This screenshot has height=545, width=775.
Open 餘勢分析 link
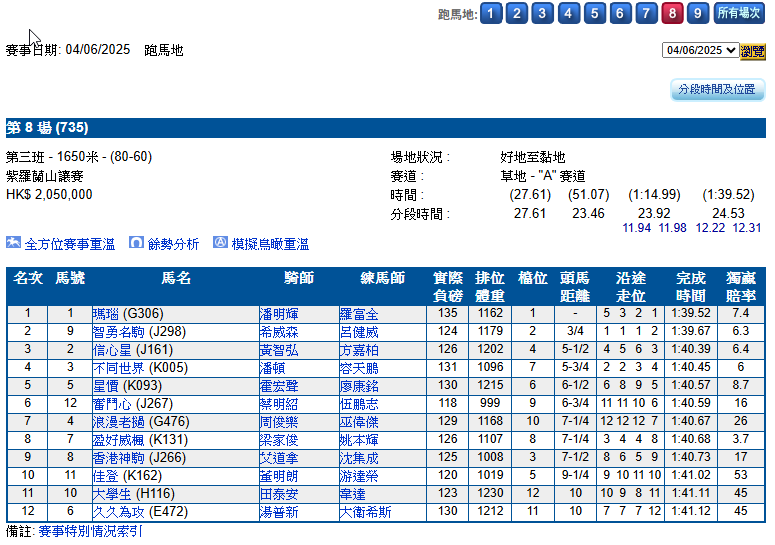click(x=173, y=244)
